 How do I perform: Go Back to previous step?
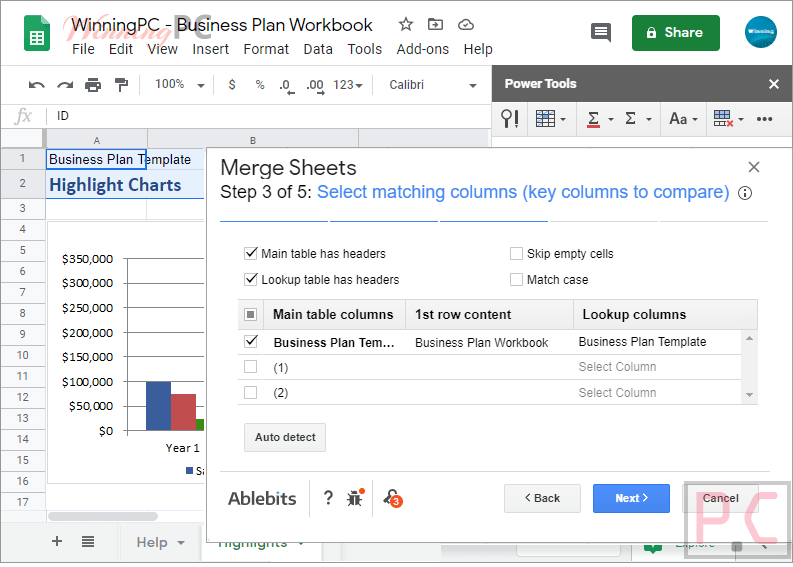pyautogui.click(x=542, y=498)
